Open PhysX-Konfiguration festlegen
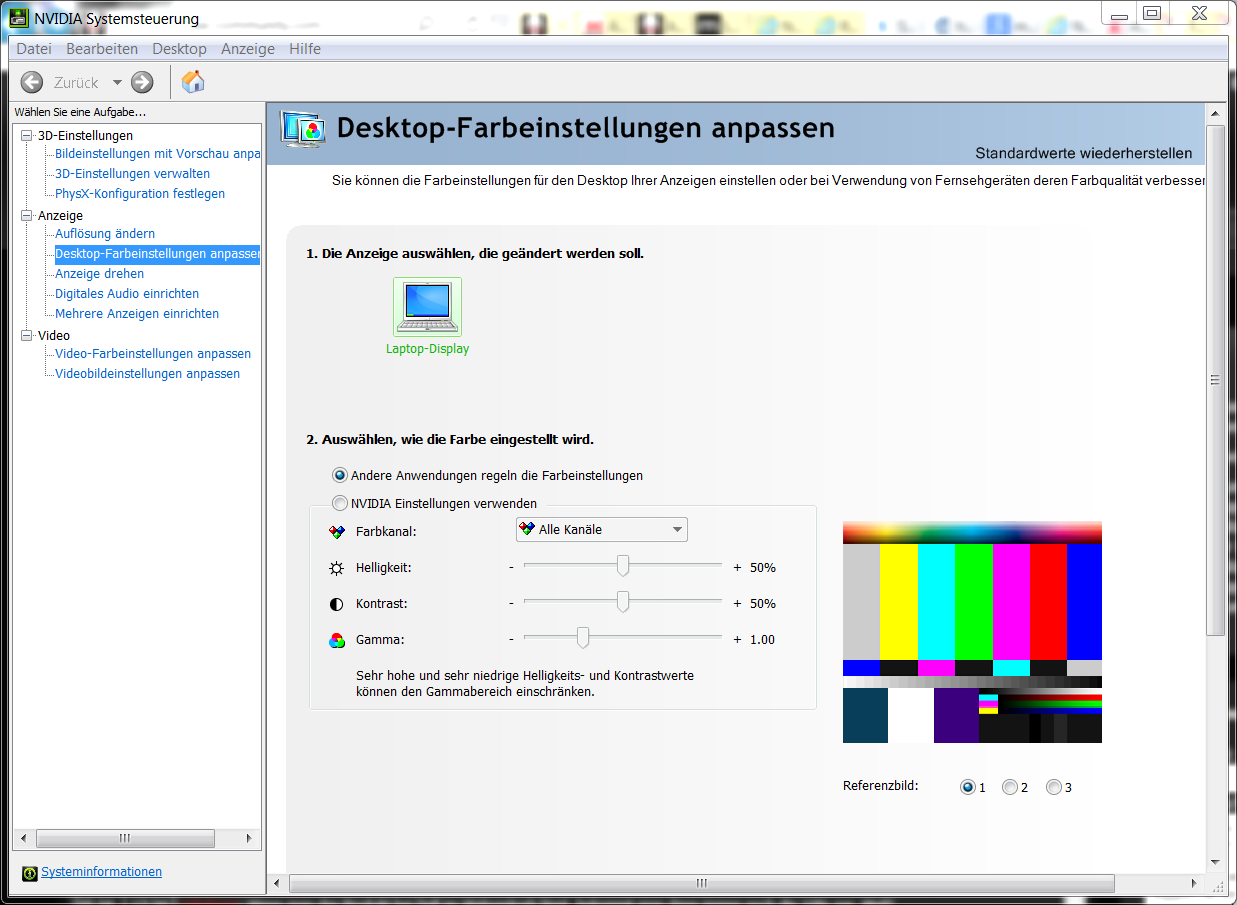Screen dimensions: 1237x905 (x=140, y=194)
